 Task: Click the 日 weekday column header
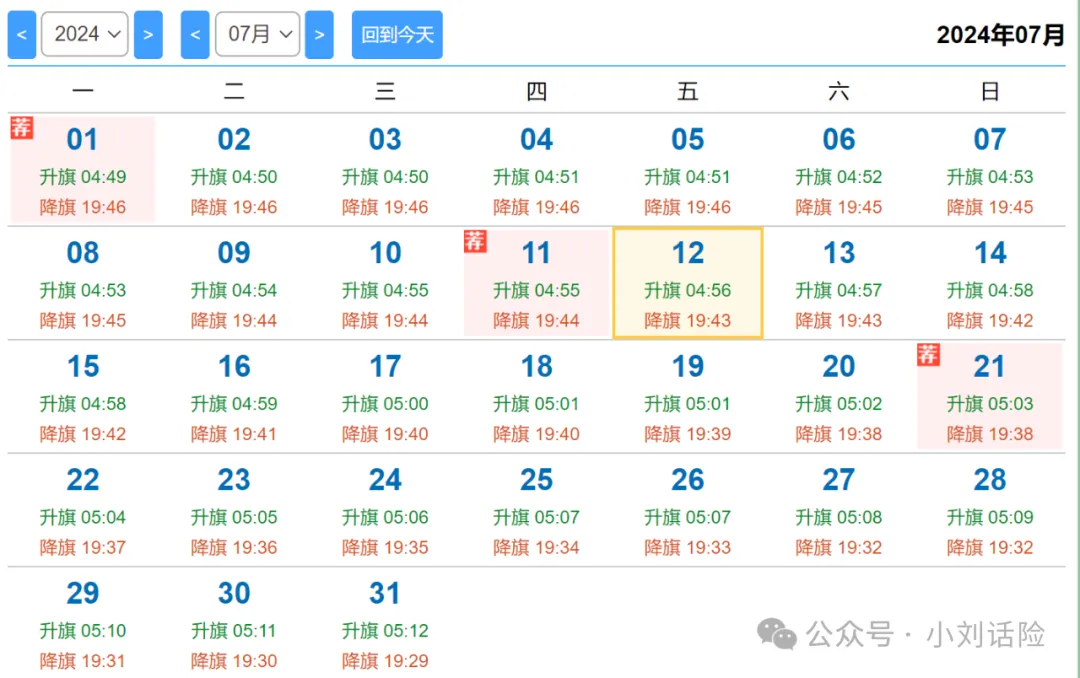(990, 92)
